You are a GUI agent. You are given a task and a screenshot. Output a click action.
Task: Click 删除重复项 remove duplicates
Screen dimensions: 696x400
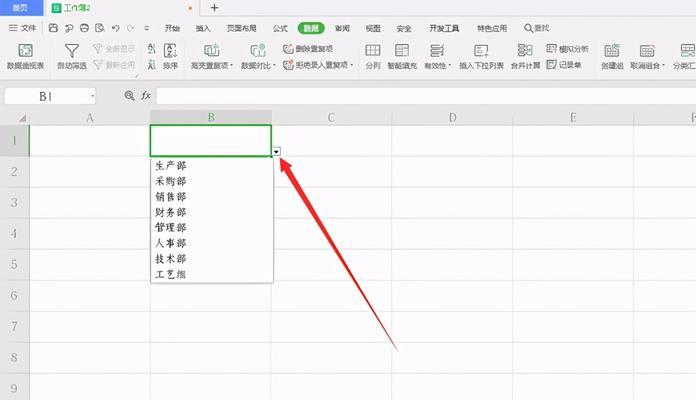pos(308,48)
